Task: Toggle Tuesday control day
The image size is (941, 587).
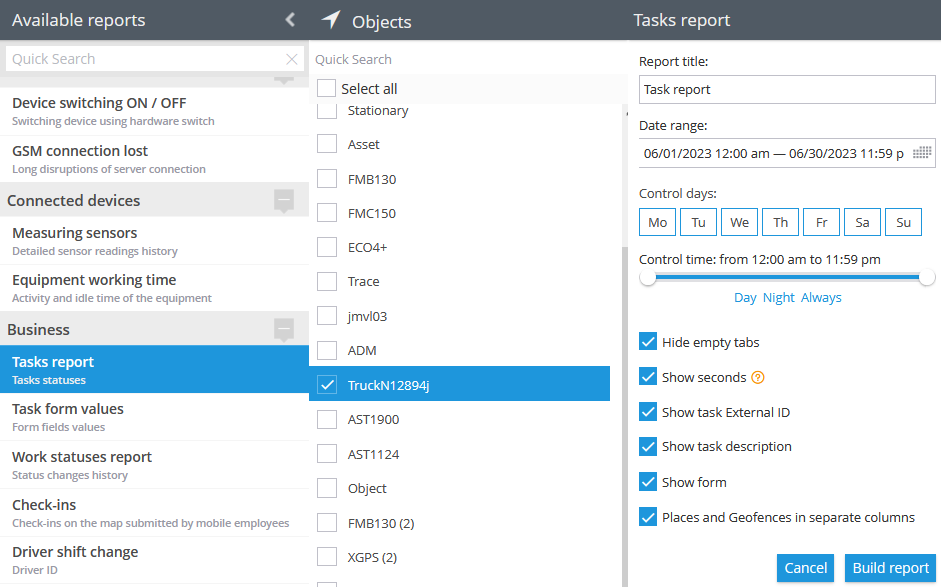Action: point(699,222)
